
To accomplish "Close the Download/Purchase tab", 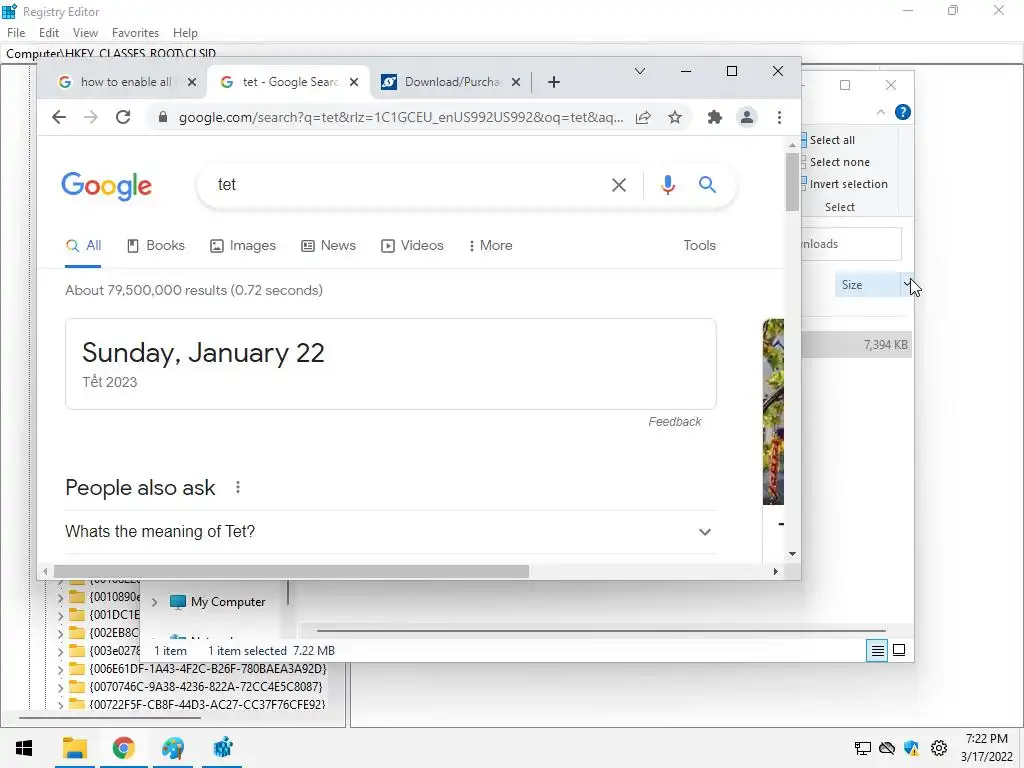I will click(x=516, y=82).
